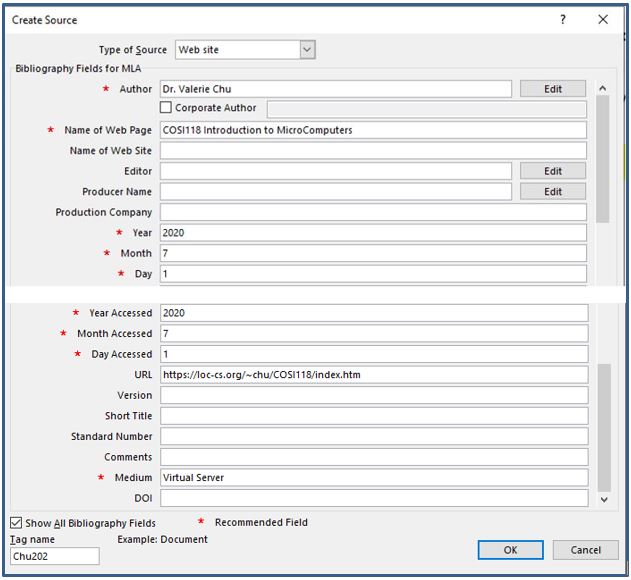This screenshot has height=580, width=631.
Task: Click the URL input field
Action: 372,375
